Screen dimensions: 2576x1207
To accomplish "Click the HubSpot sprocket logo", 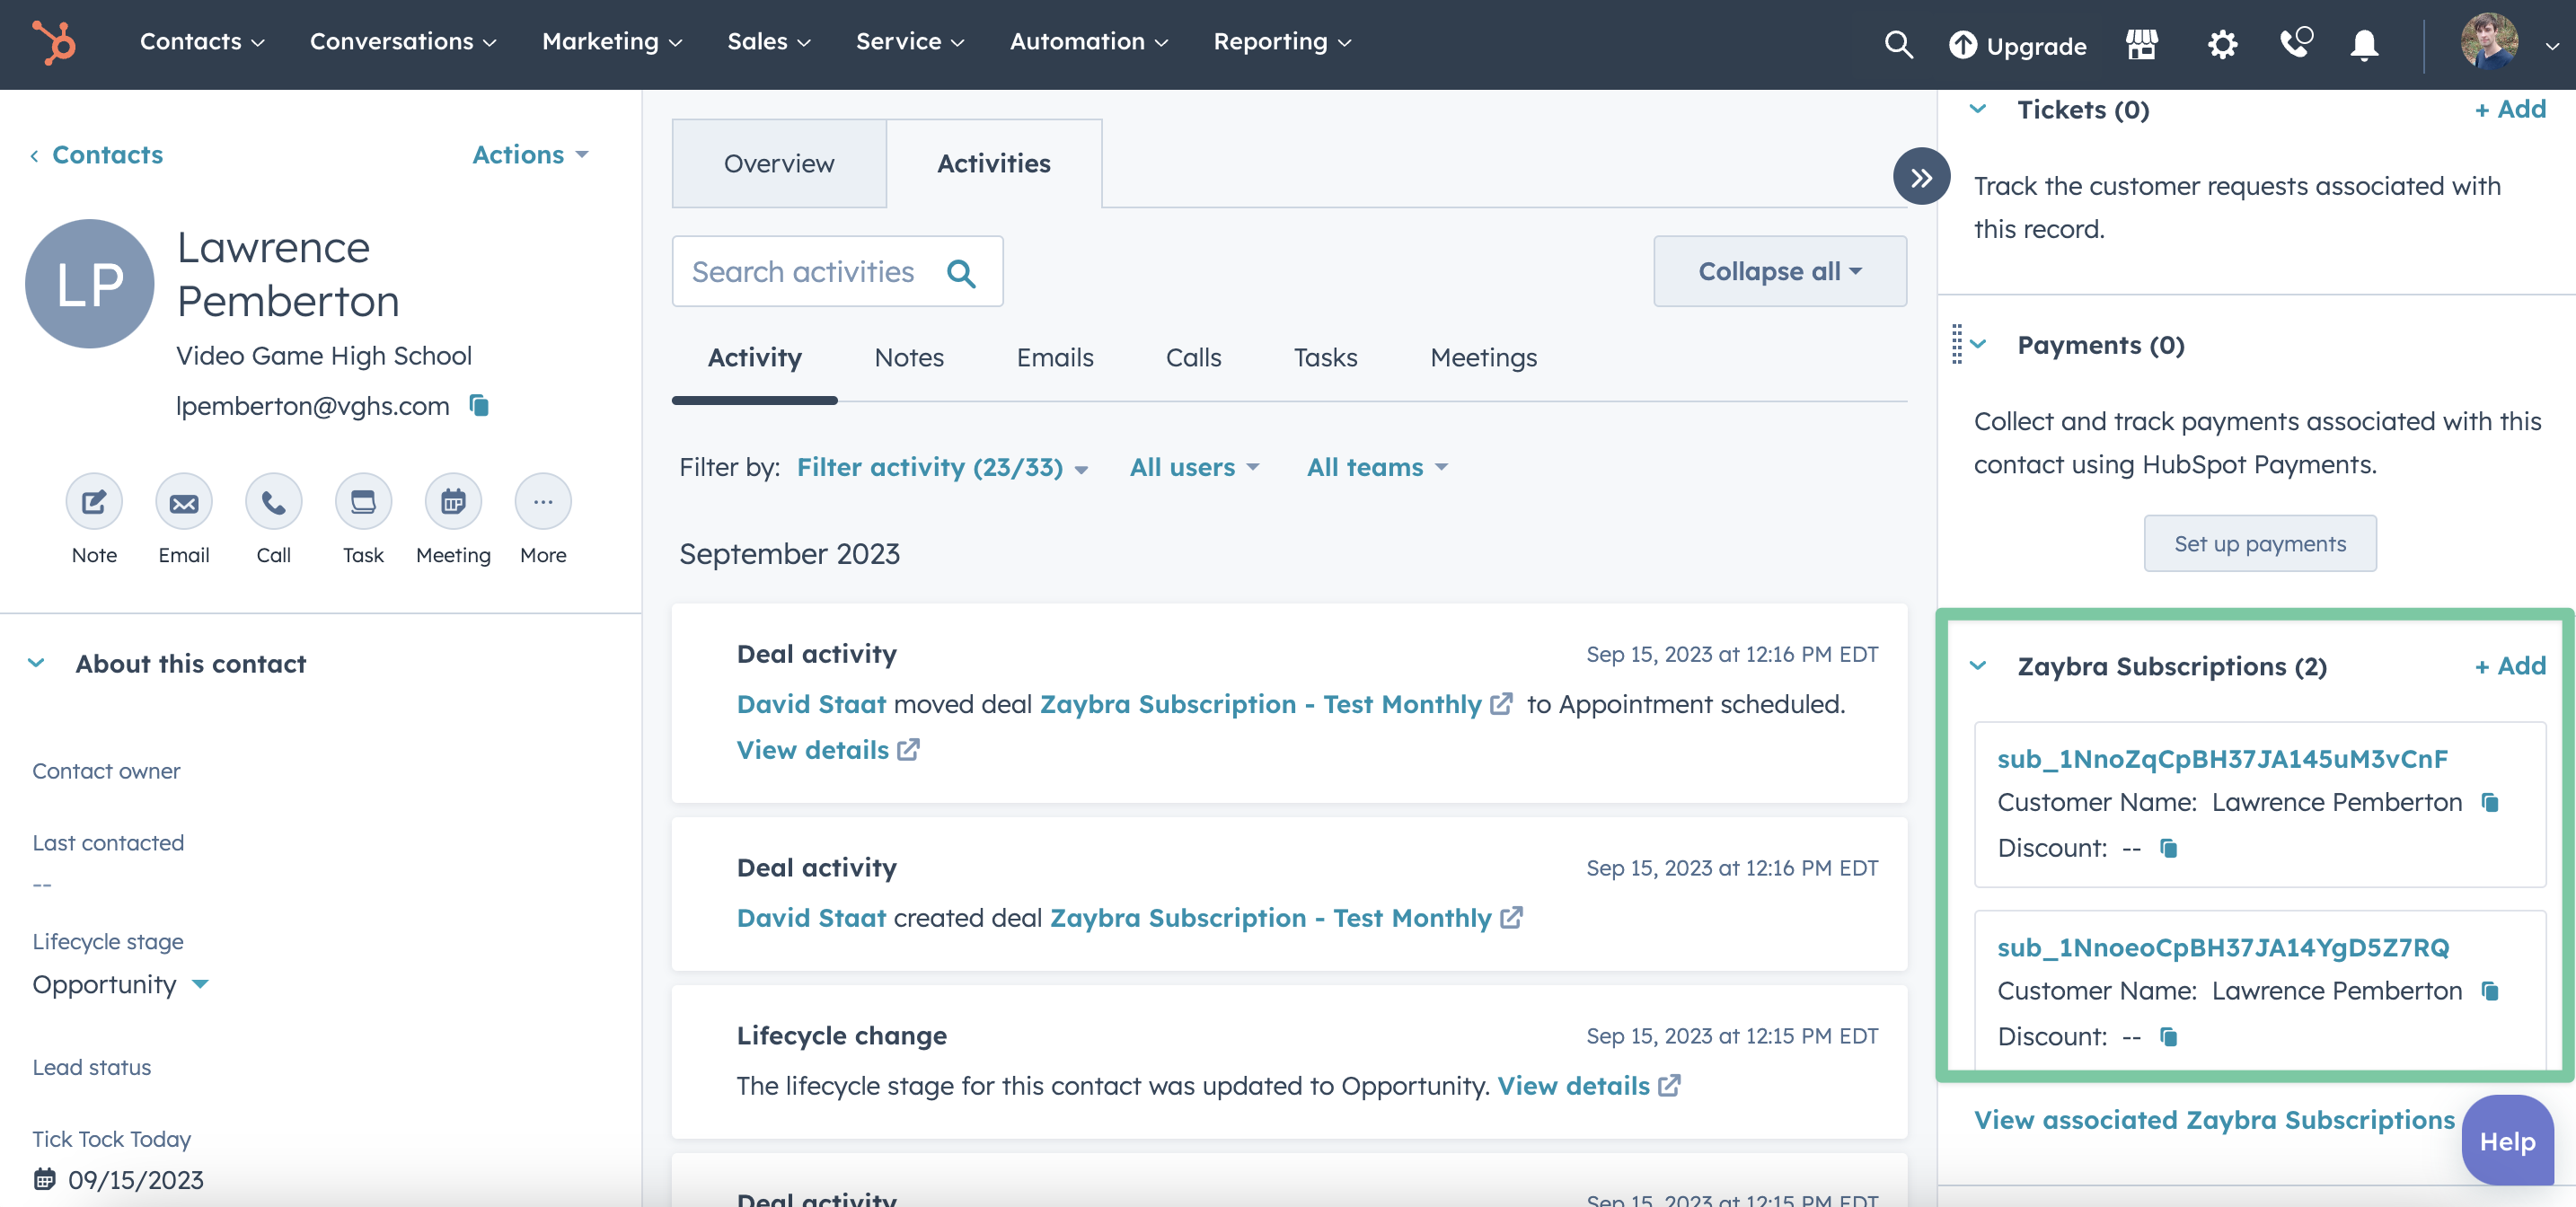I will 53,43.
